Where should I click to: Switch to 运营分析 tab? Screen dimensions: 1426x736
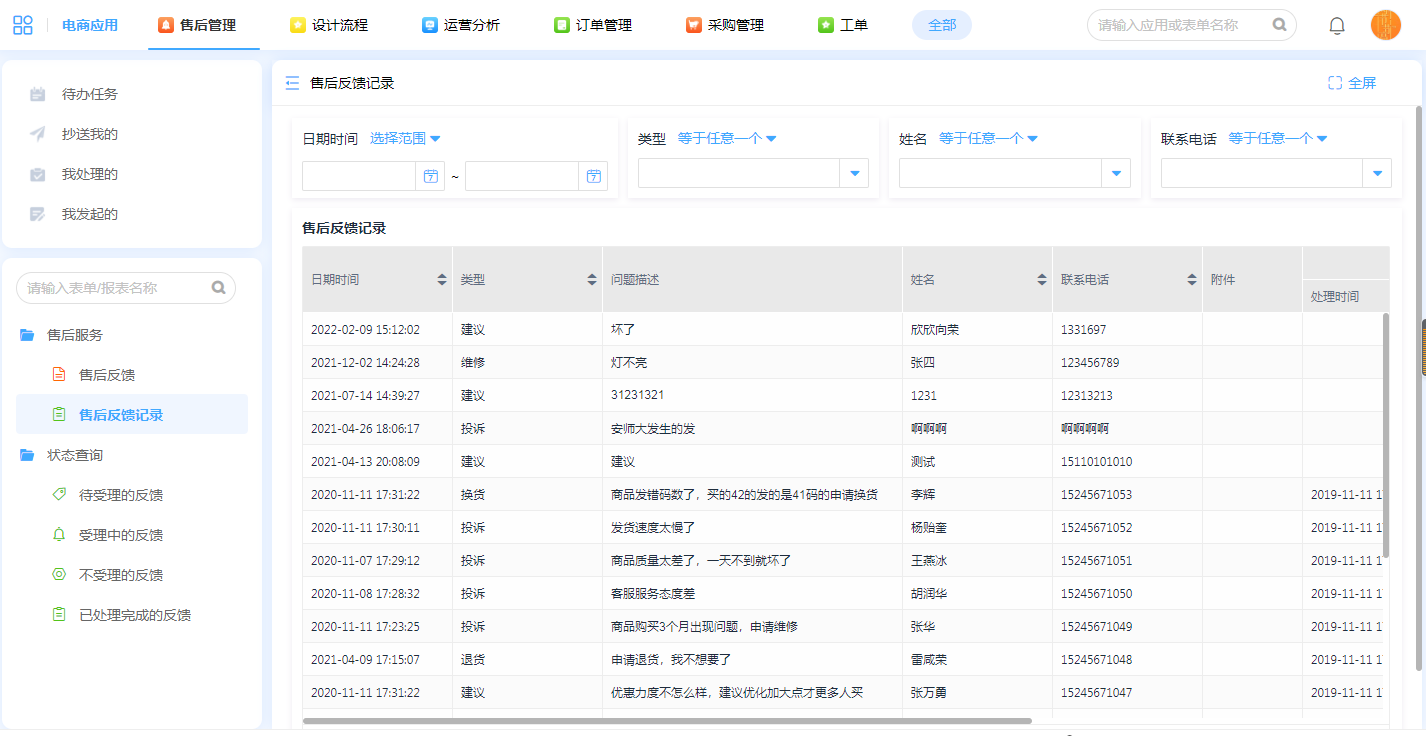(460, 25)
